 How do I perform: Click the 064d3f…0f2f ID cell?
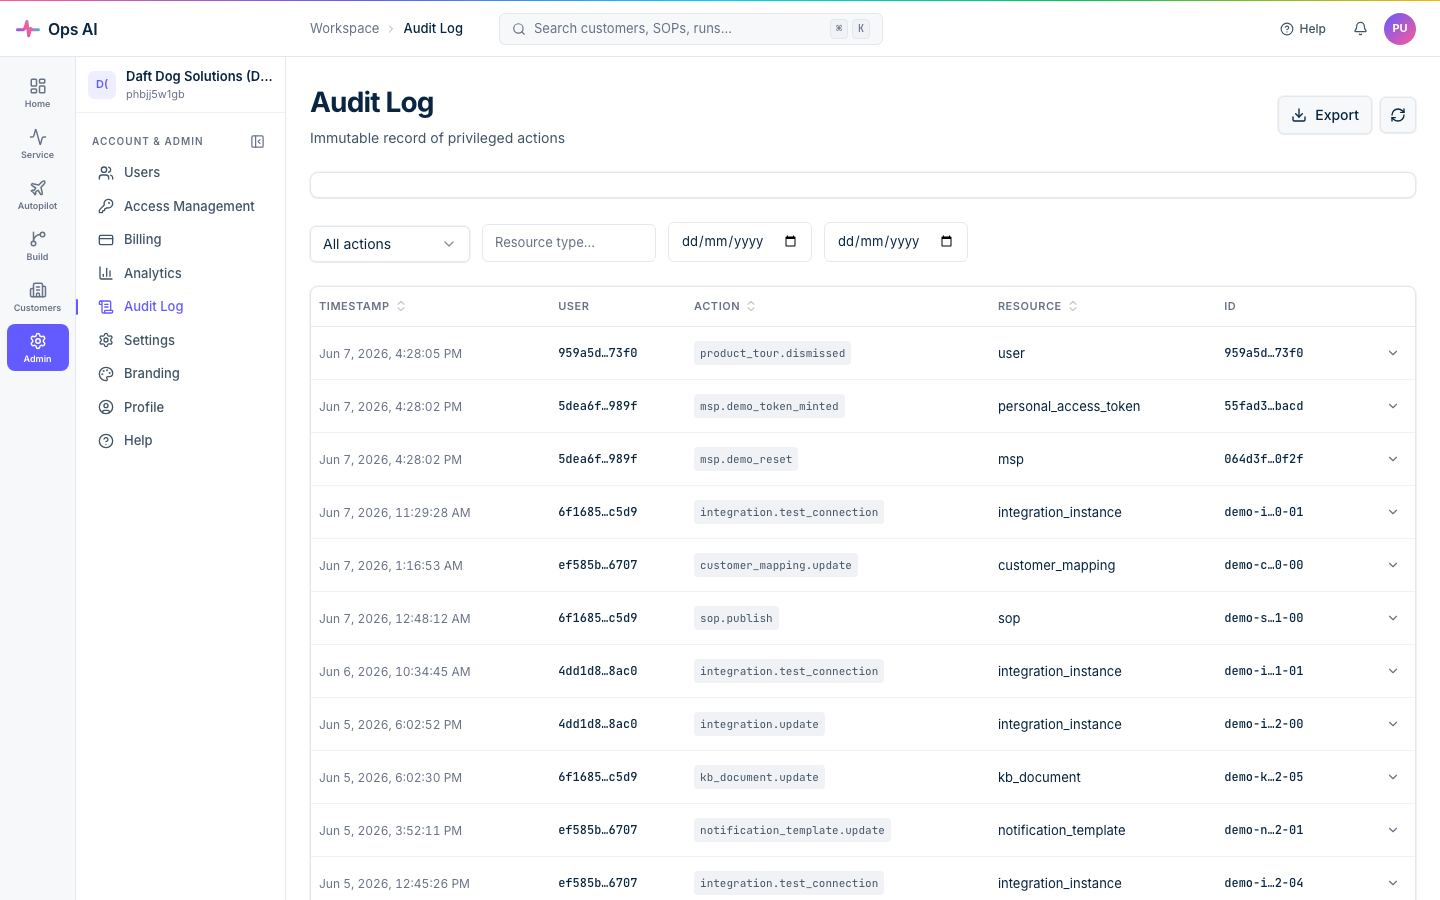click(x=1264, y=459)
